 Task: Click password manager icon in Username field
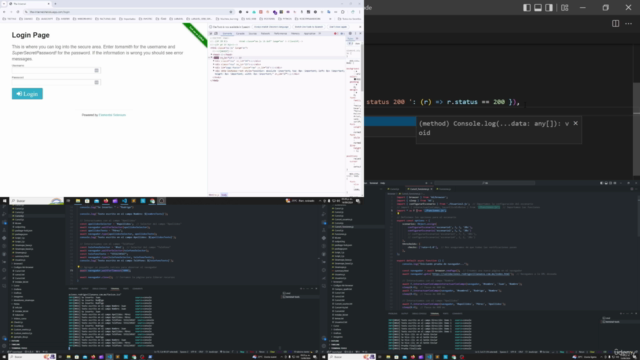point(96,70)
